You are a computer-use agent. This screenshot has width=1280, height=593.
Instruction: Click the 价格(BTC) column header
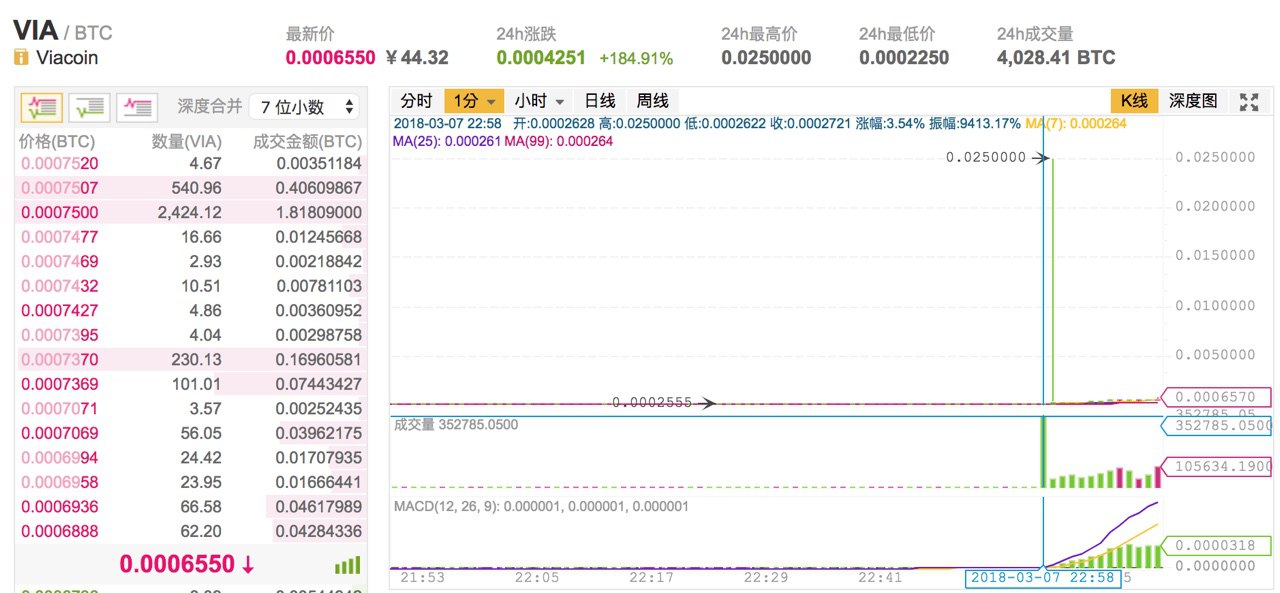[x=57, y=141]
